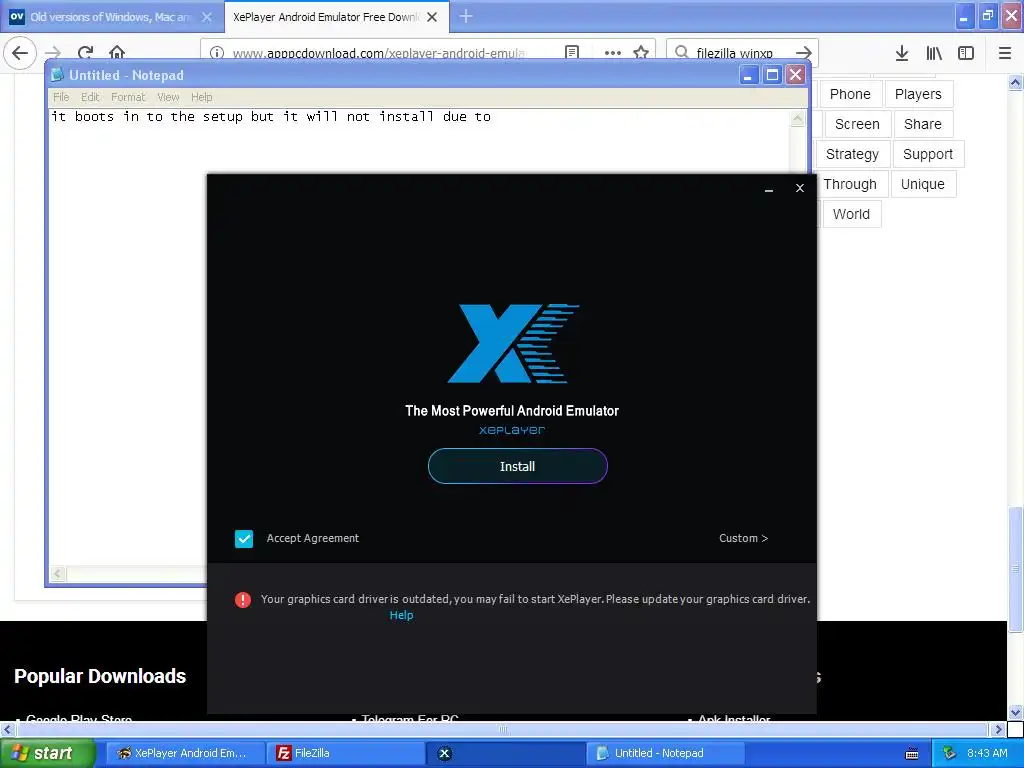Open page actions three-dot menu
The image size is (1024, 768).
coord(613,53)
